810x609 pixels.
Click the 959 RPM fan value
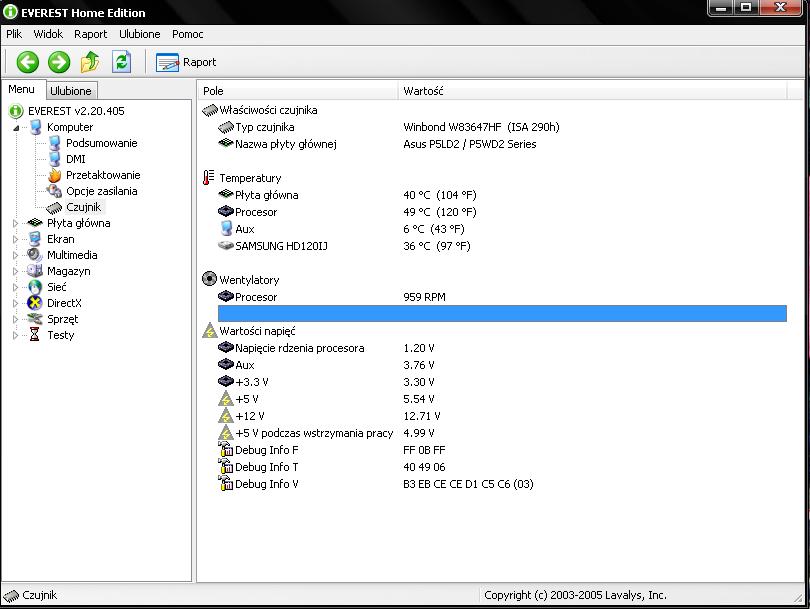click(424, 297)
